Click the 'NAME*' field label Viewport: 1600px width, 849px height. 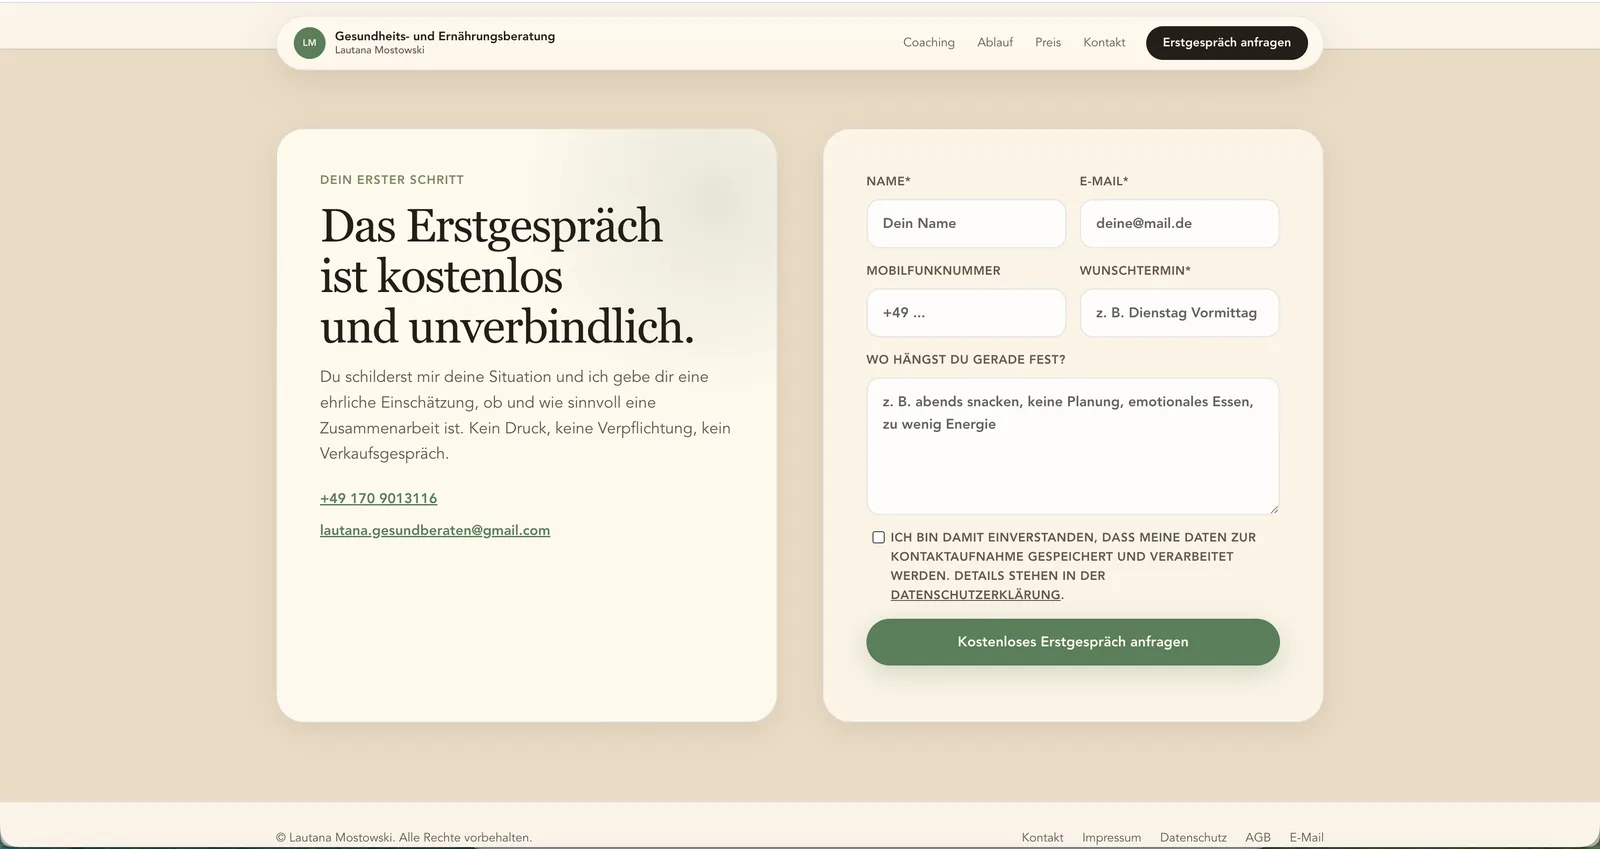coord(888,181)
